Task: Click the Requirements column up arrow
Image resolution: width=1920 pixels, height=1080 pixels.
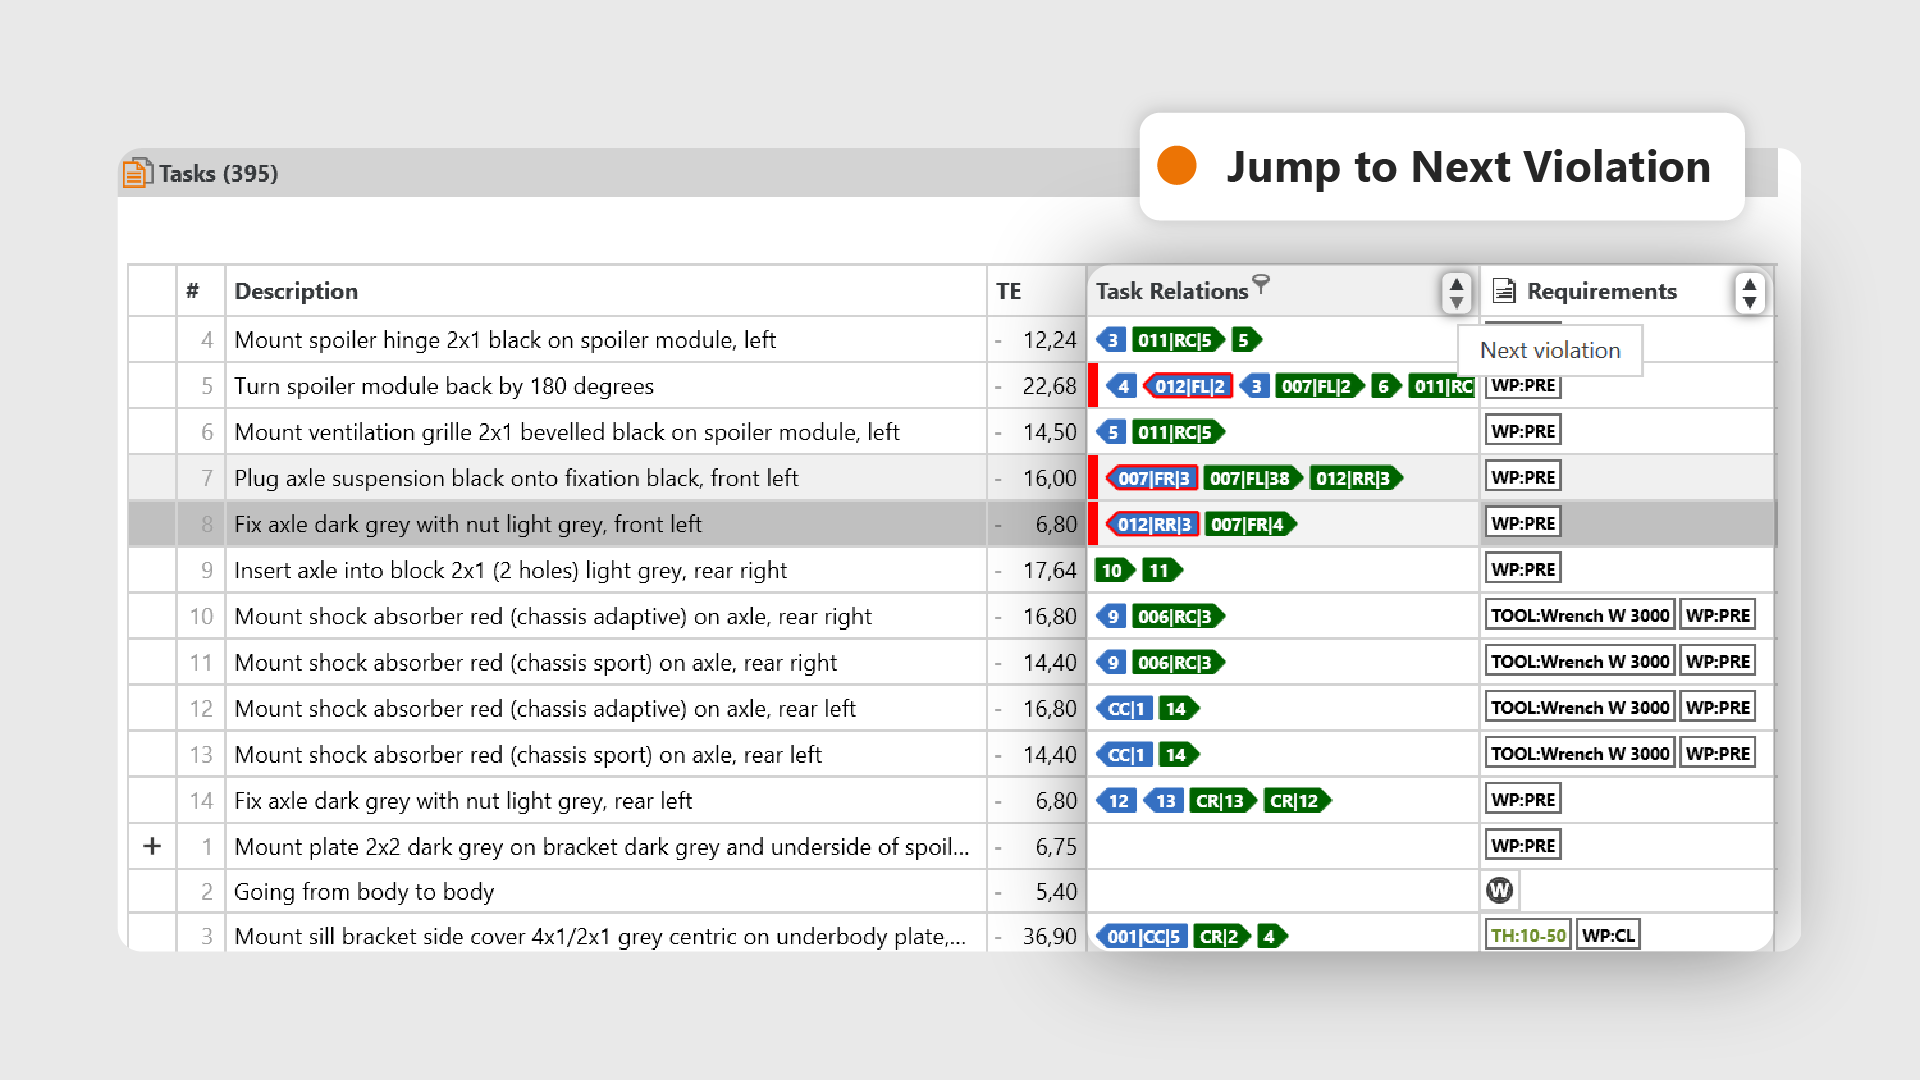Action: (x=1750, y=284)
